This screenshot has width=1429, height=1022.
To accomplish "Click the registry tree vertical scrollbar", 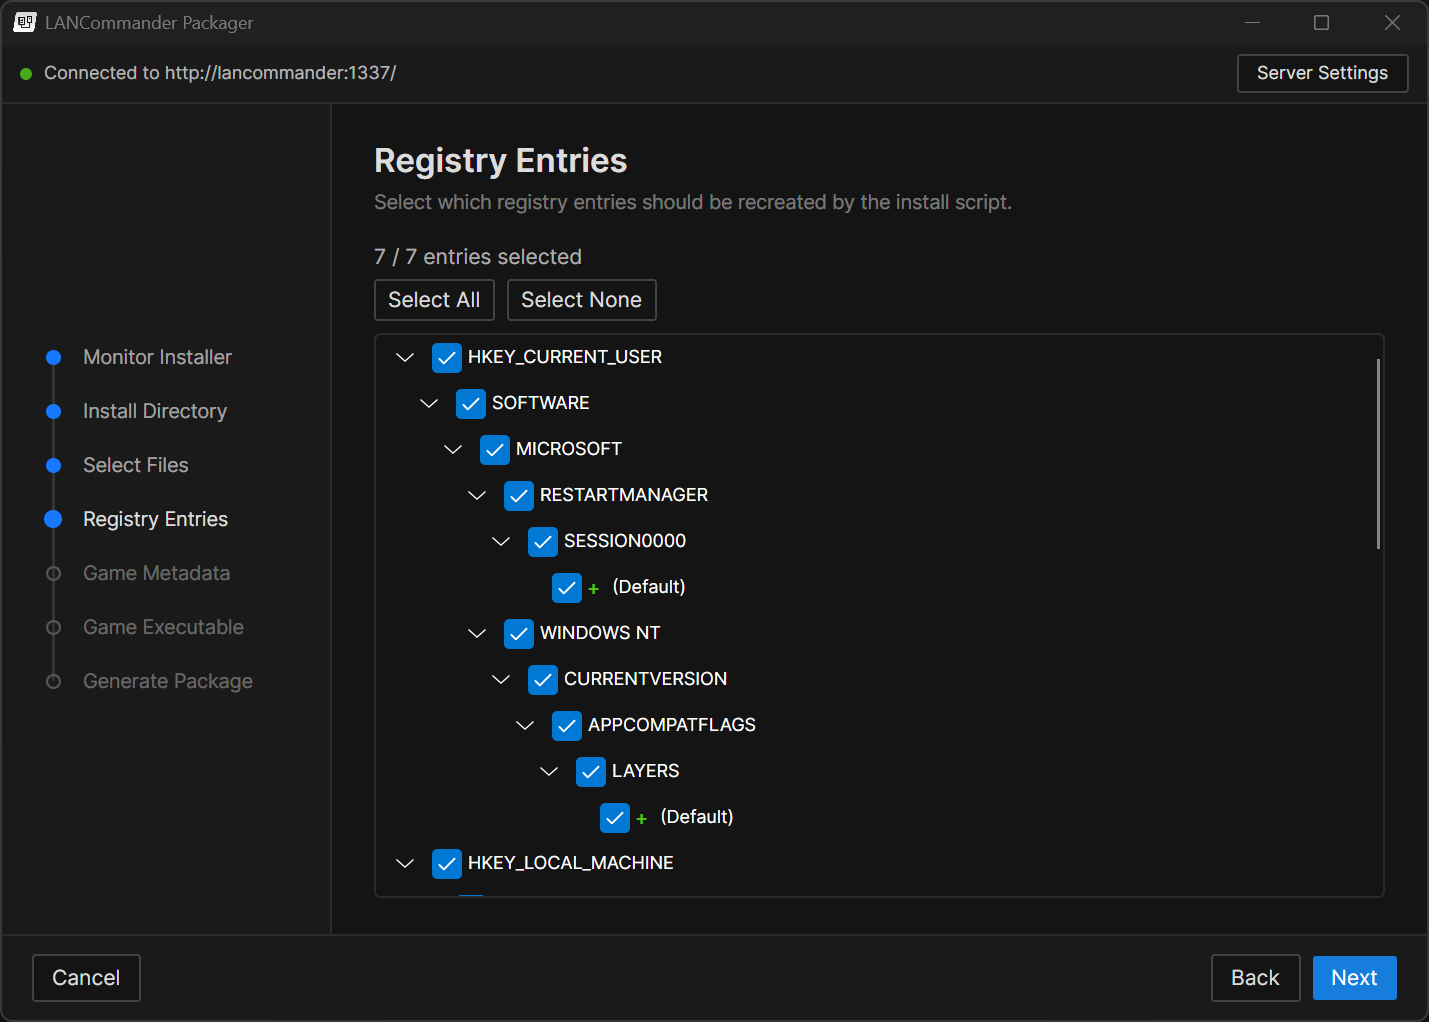I will point(1378,454).
